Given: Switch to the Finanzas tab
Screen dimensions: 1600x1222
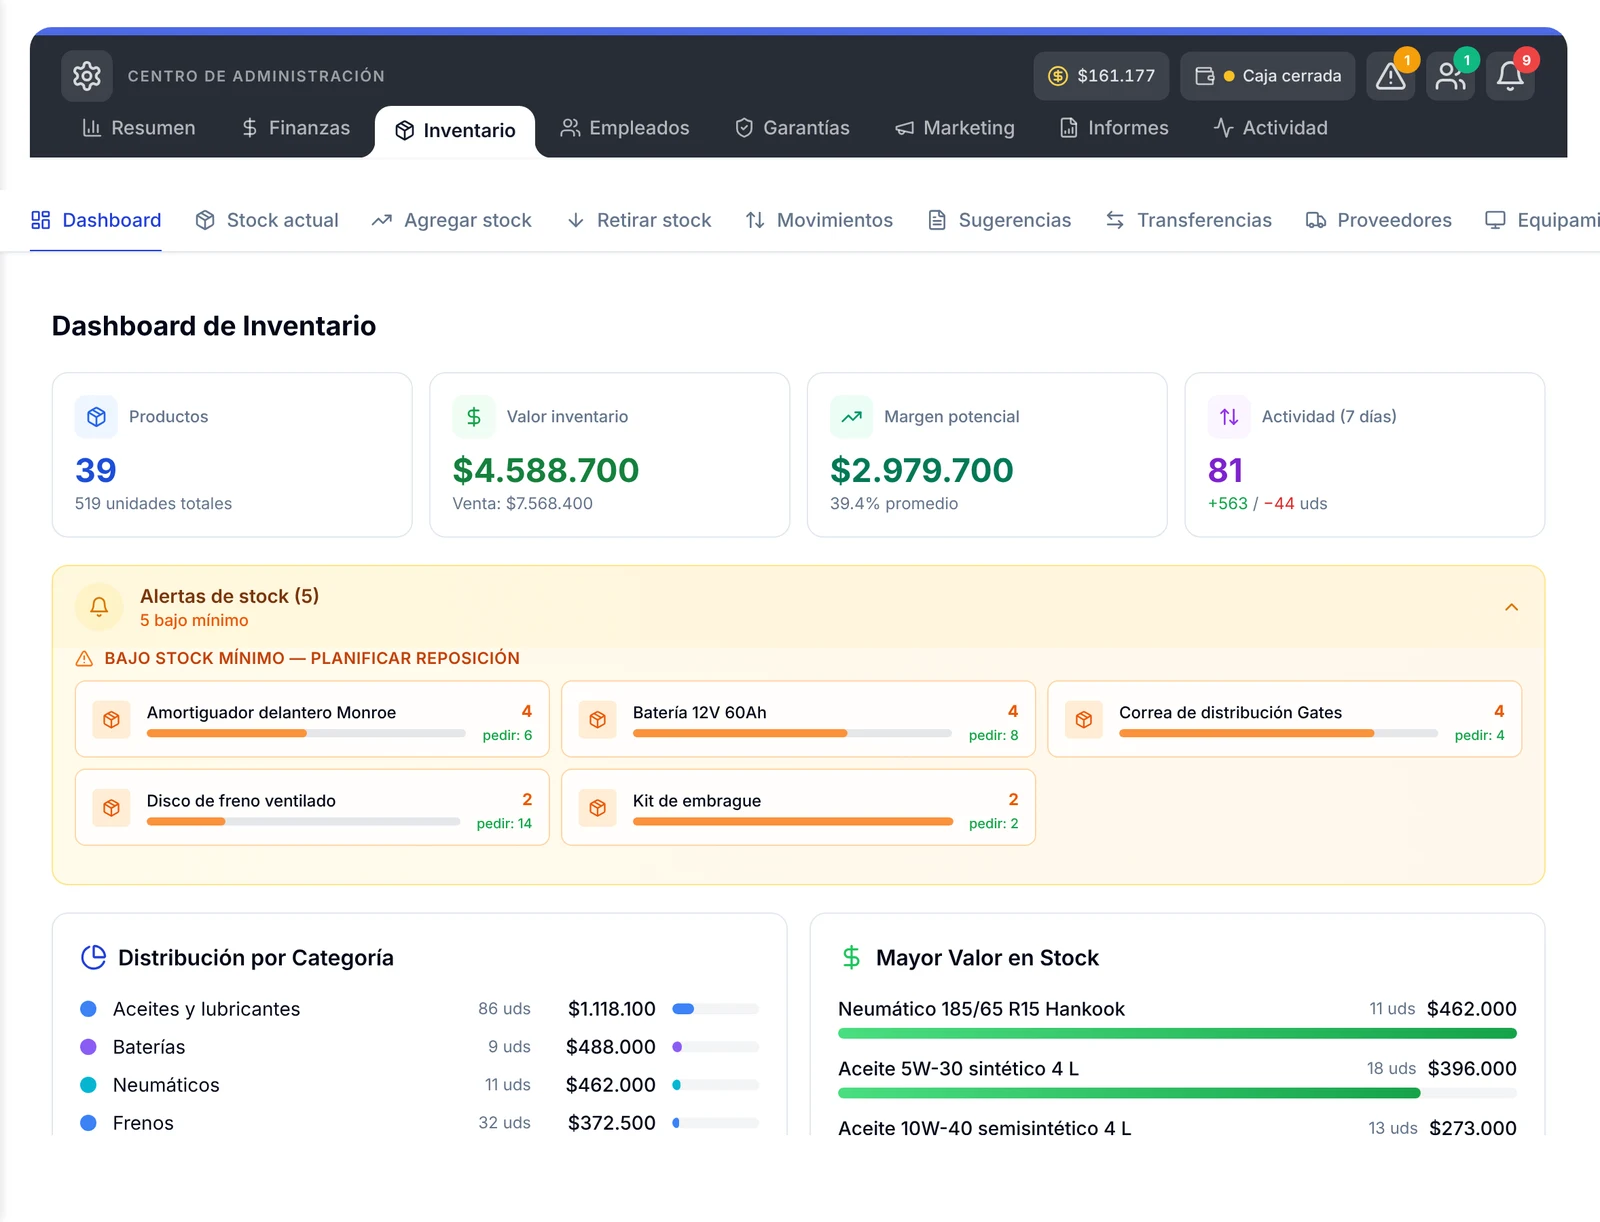Looking at the screenshot, I should (296, 128).
